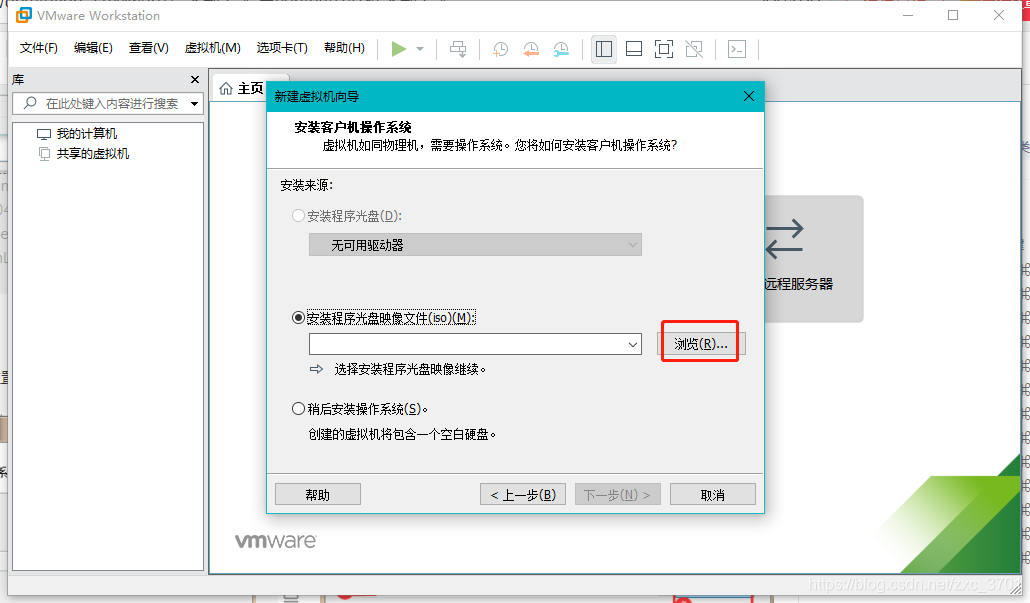Viewport: 1030px width, 603px height.
Task: Select 安装程序光盘映像文件(iso) radio option
Action: tap(299, 316)
